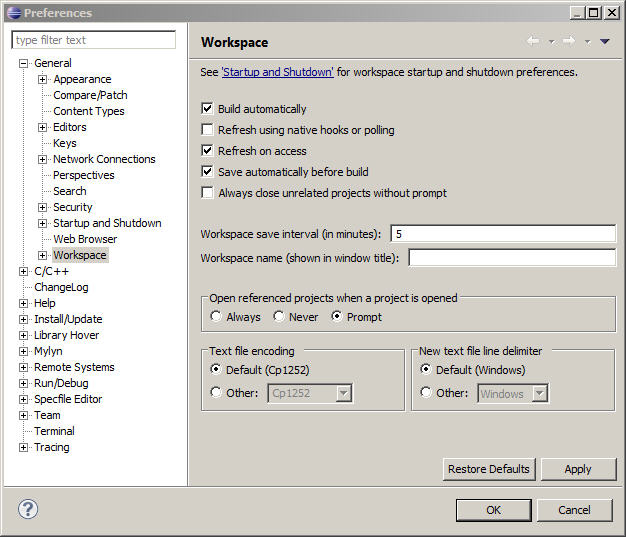626x537 pixels.
Task: Collapse the General tree node
Action: [24, 63]
